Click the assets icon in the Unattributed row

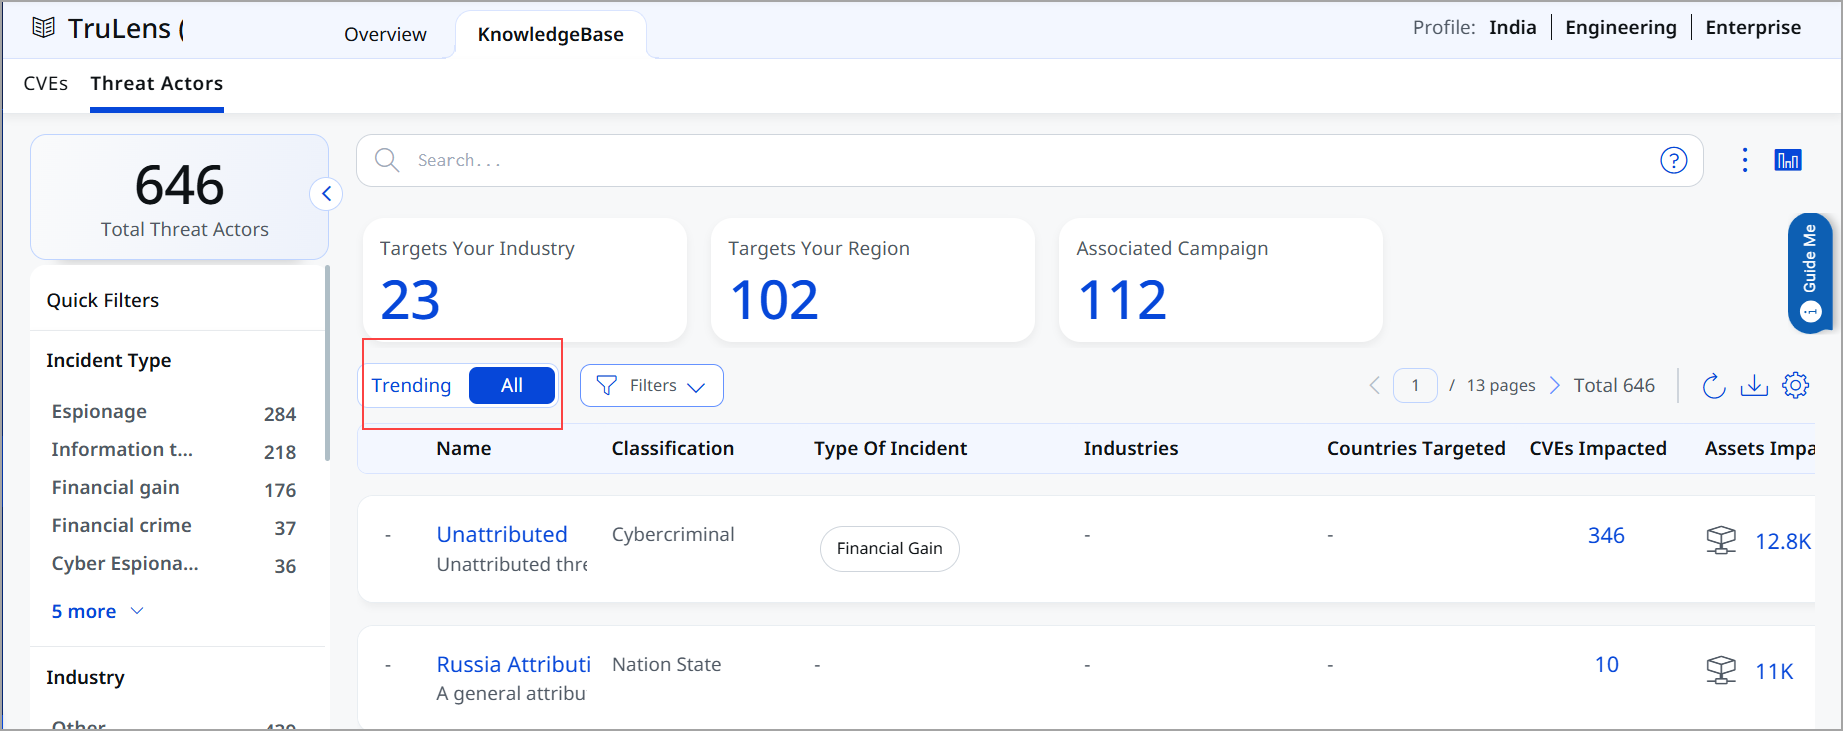pos(1721,540)
